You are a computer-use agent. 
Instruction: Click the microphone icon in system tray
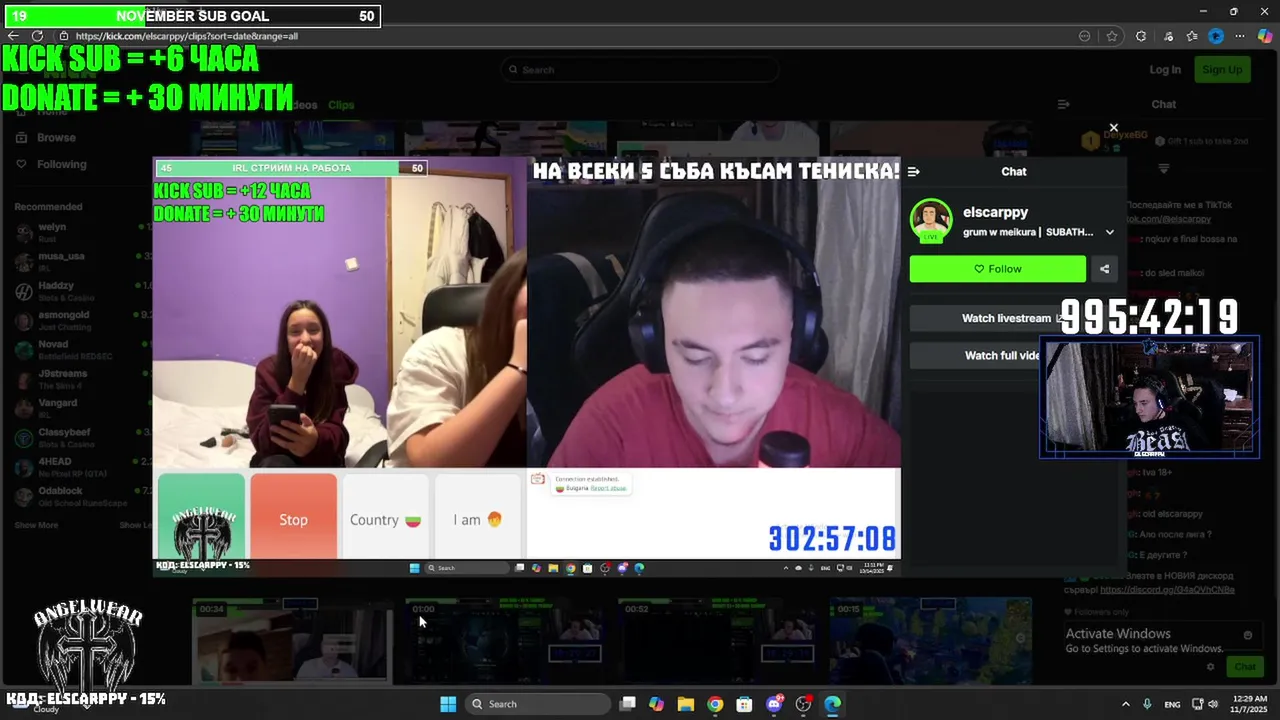pyautogui.click(x=1147, y=704)
